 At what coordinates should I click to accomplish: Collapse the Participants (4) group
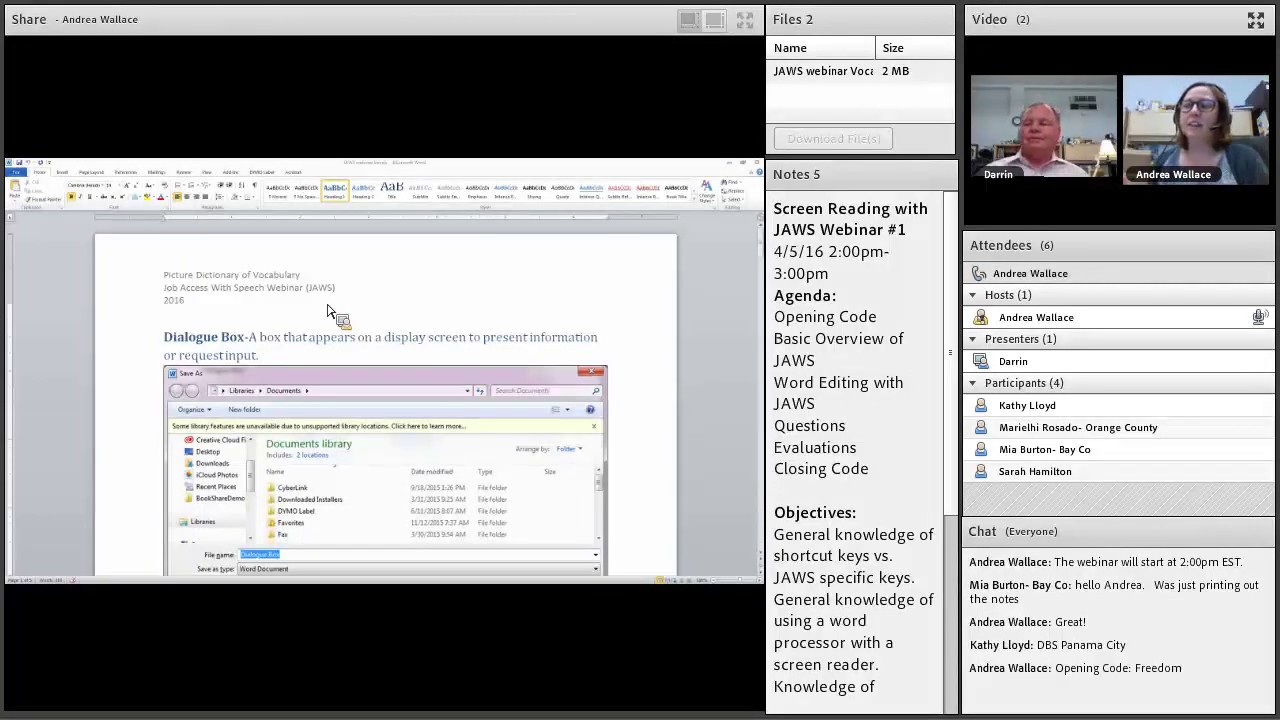coord(972,383)
